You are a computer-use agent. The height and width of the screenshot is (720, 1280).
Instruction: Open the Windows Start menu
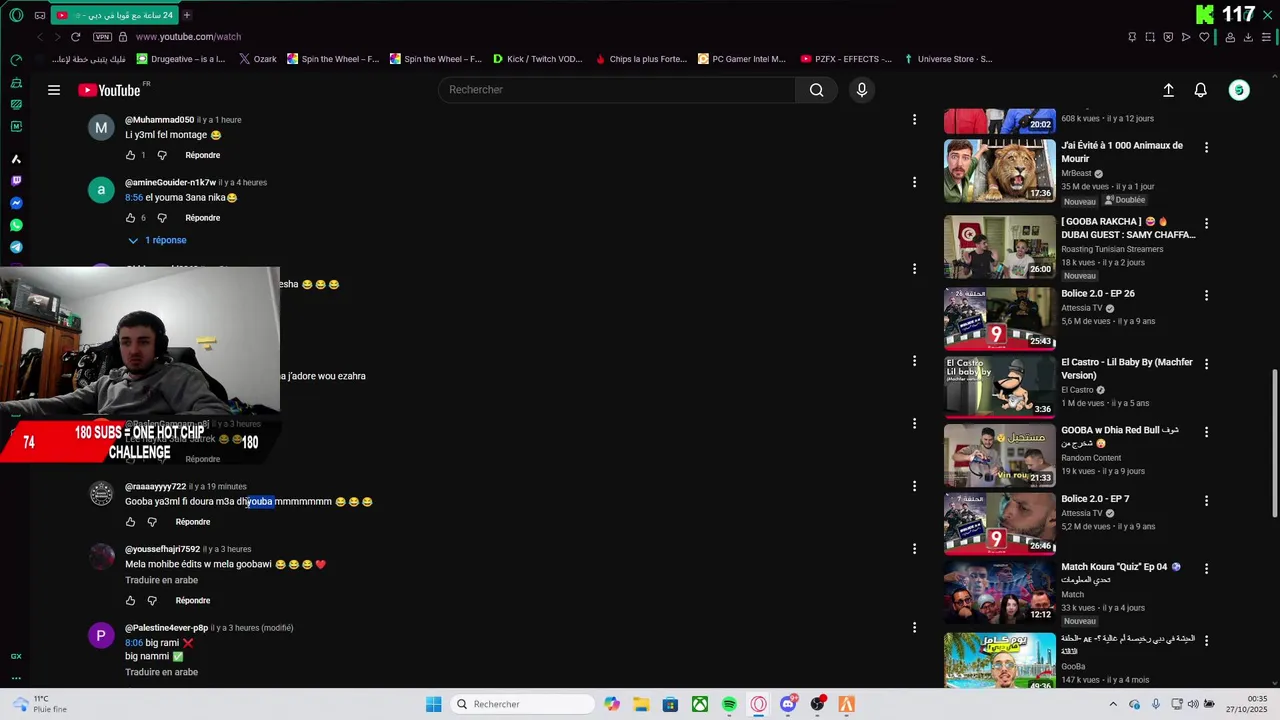point(433,704)
